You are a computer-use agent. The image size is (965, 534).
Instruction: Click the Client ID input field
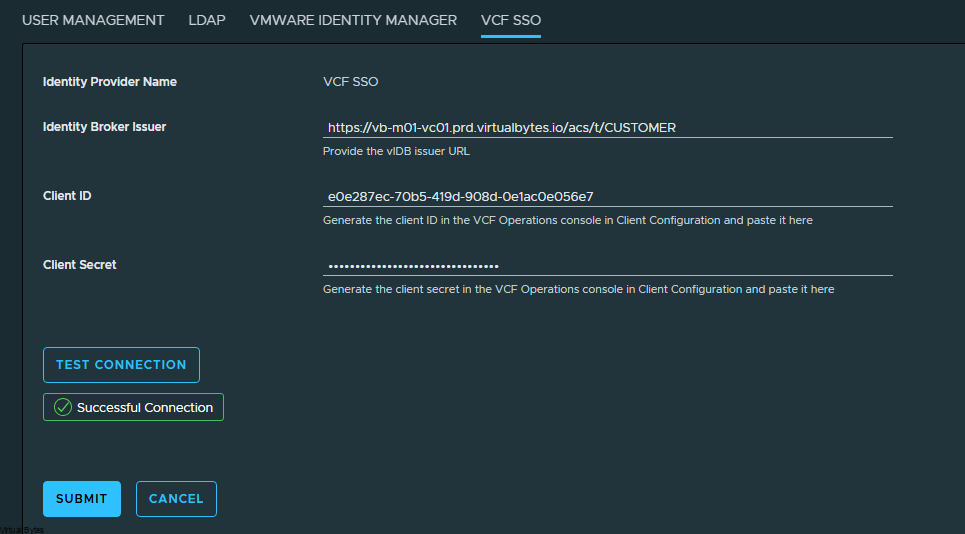(x=607, y=197)
